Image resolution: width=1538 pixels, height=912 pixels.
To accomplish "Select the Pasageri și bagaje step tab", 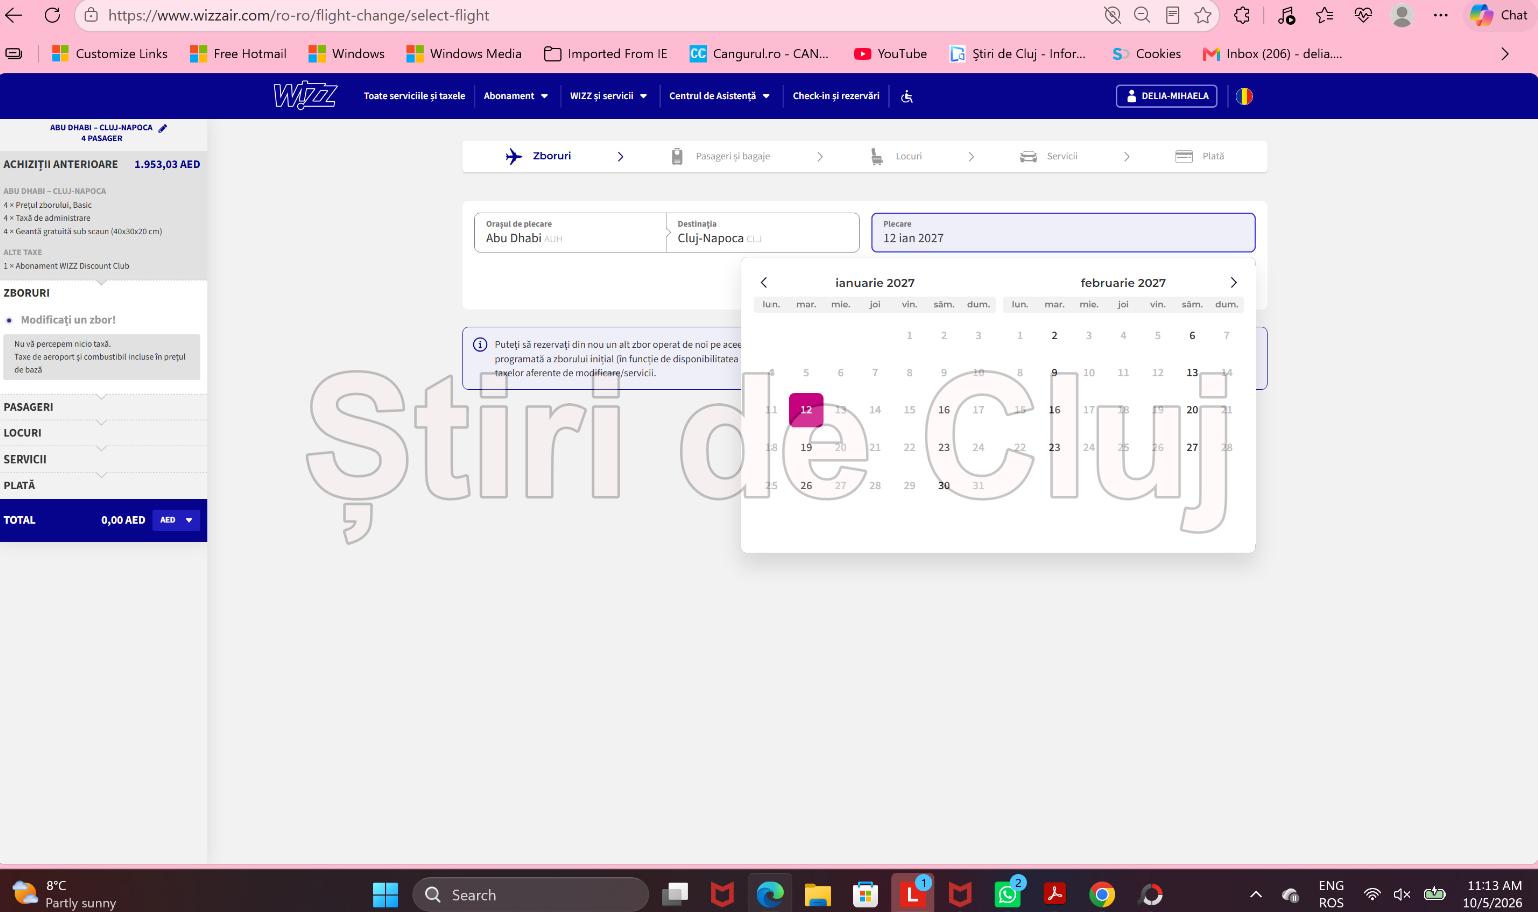I will pos(720,156).
